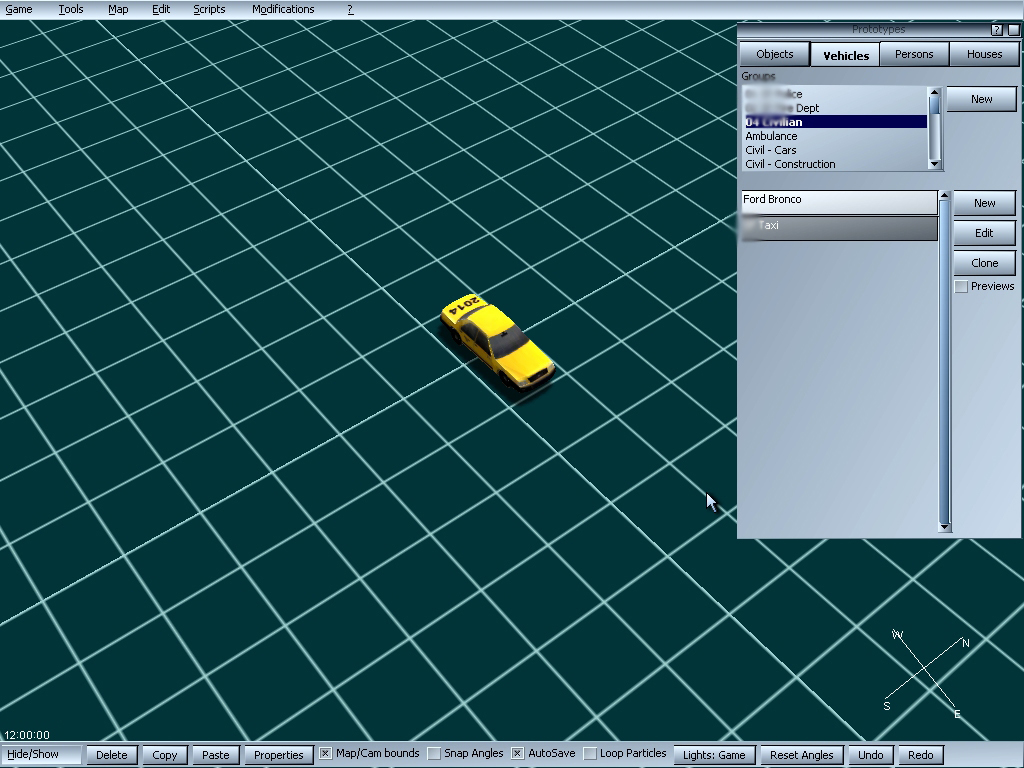Viewport: 1024px width, 768px height.
Task: Switch to the Vehicles tab
Action: 846,55
